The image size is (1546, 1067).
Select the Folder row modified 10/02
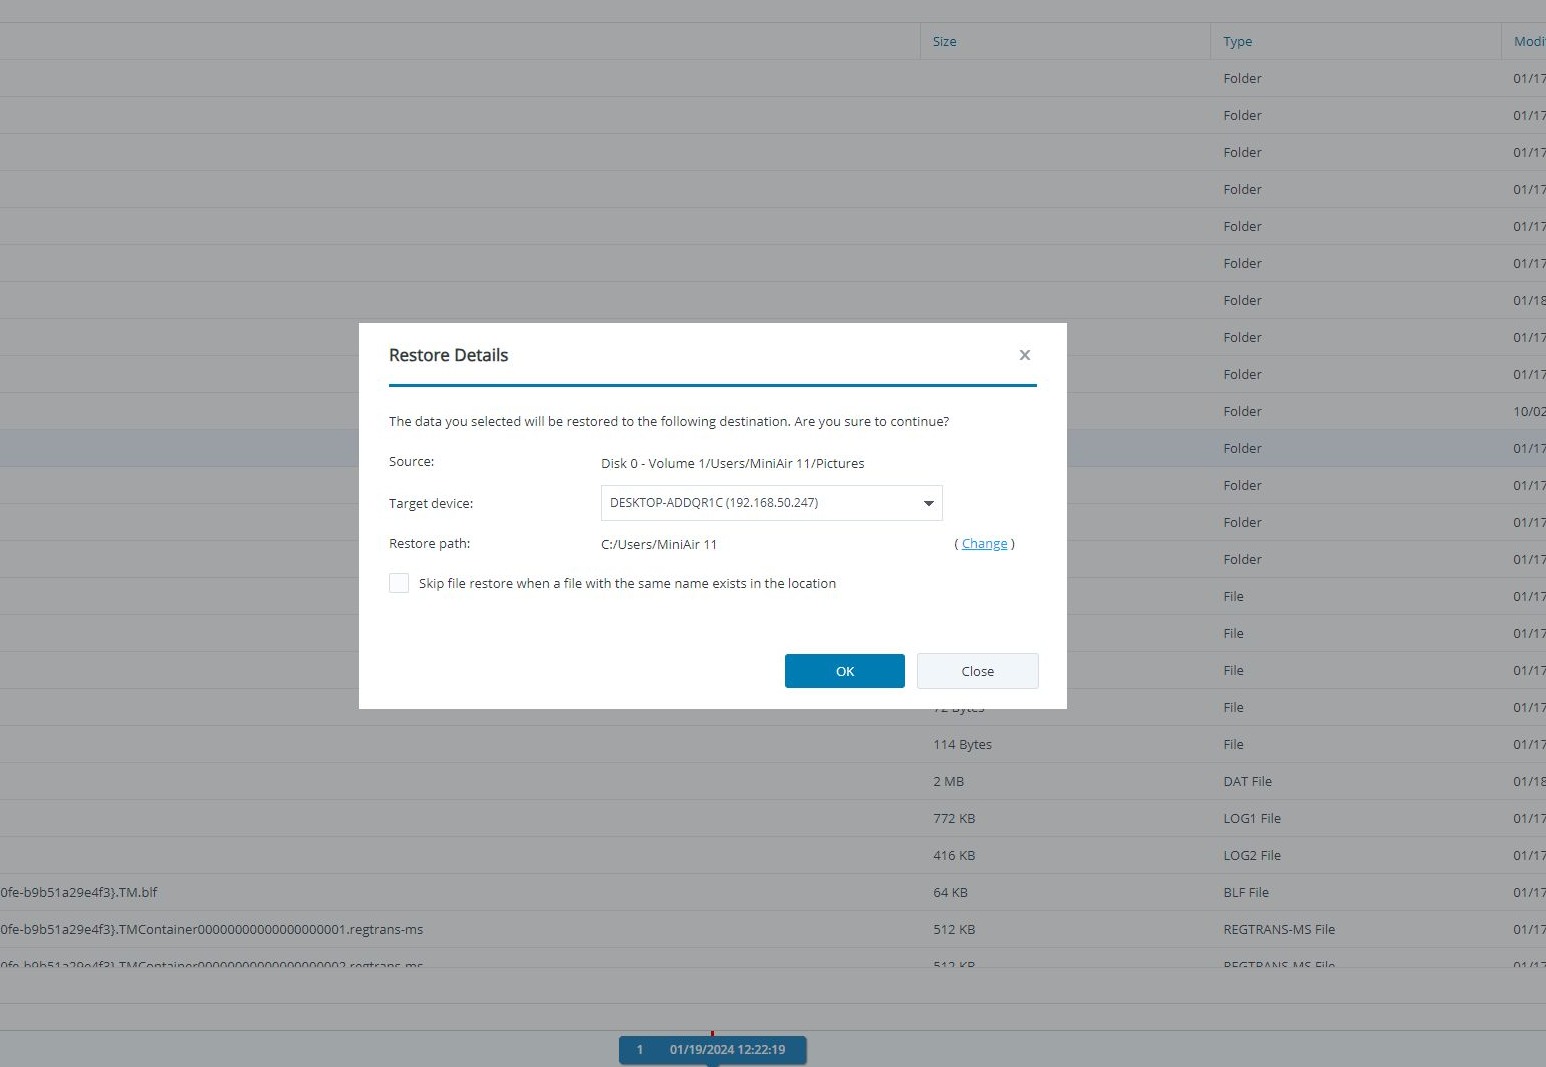tap(1242, 411)
